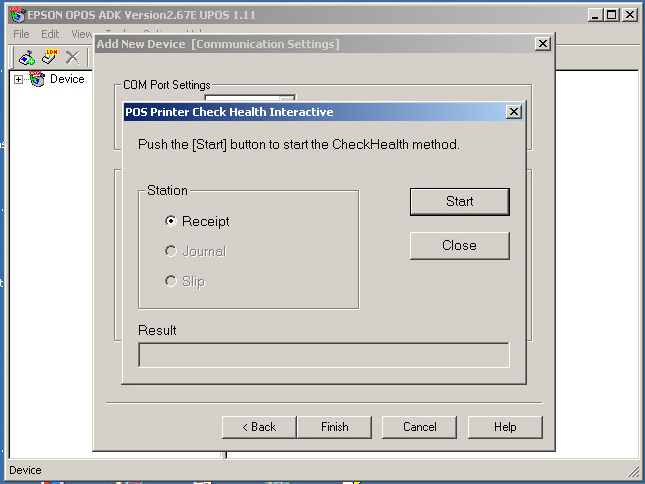Maximize the EPSON OPOS ADK window

point(611,15)
